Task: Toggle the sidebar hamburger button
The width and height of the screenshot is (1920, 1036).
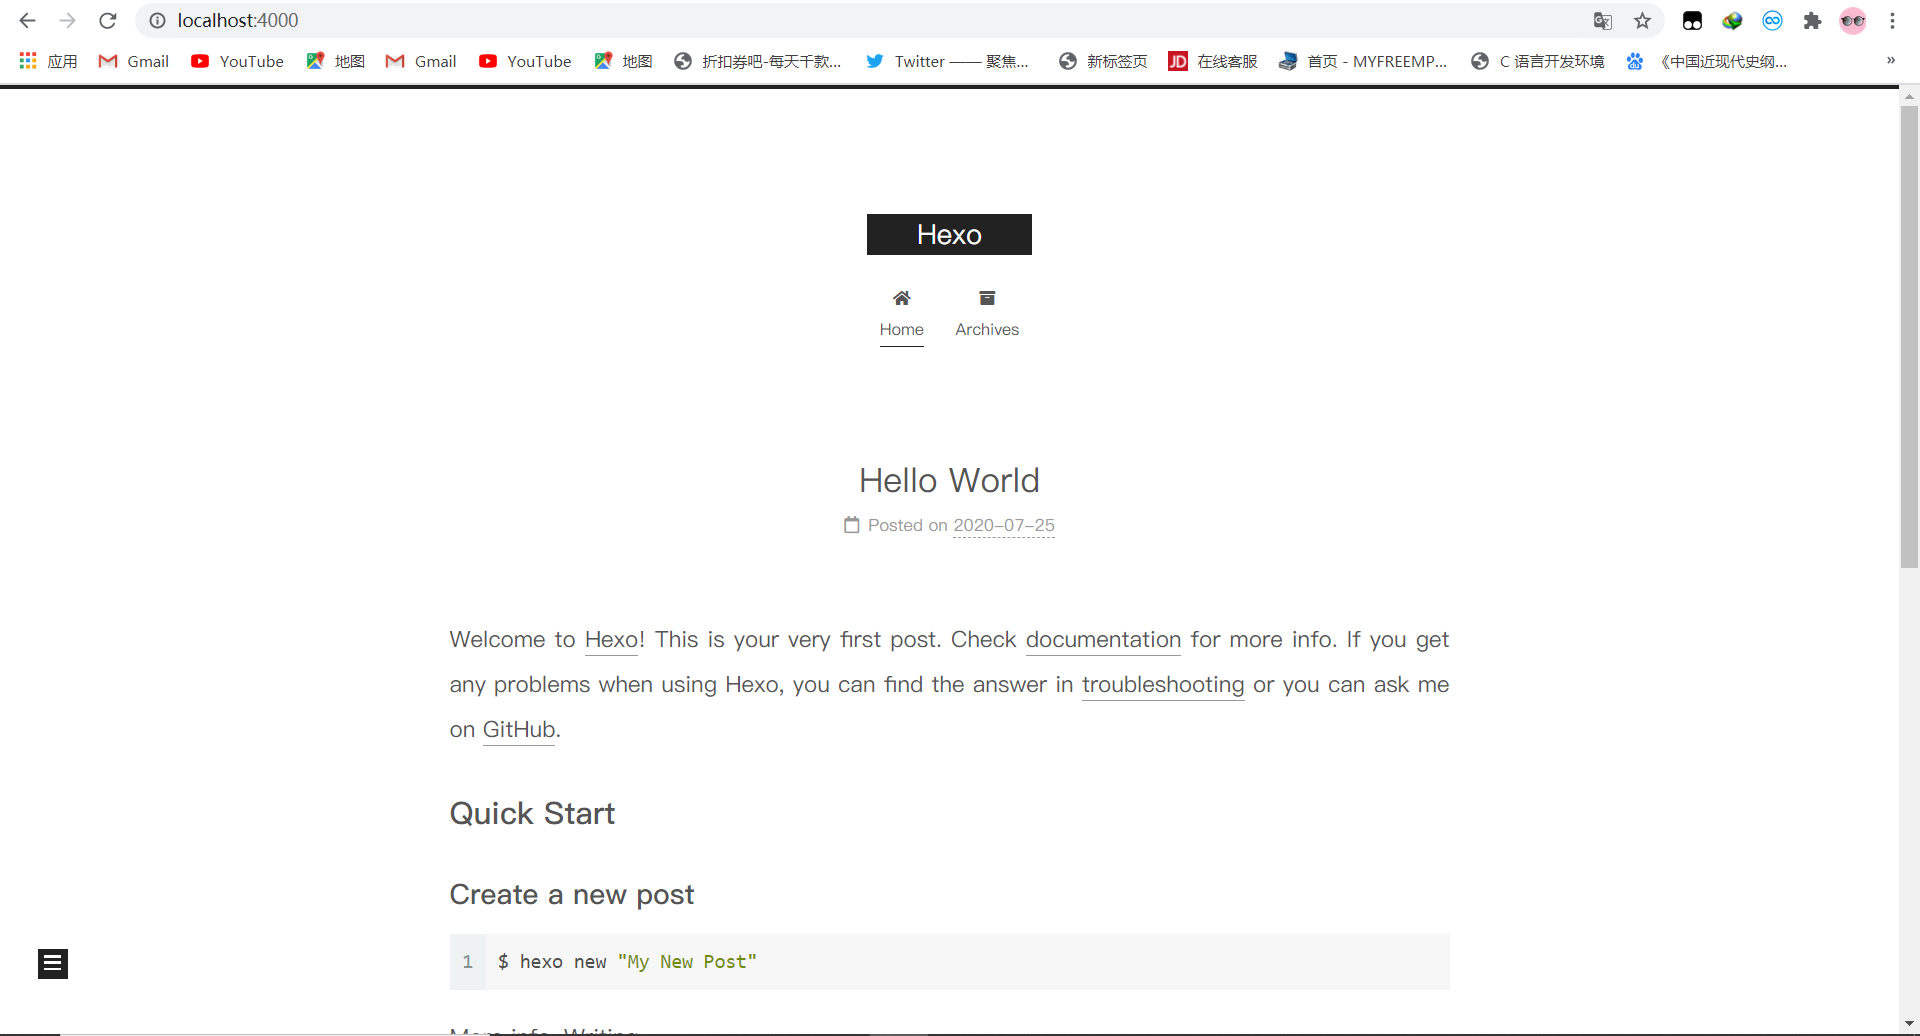Action: pyautogui.click(x=53, y=964)
